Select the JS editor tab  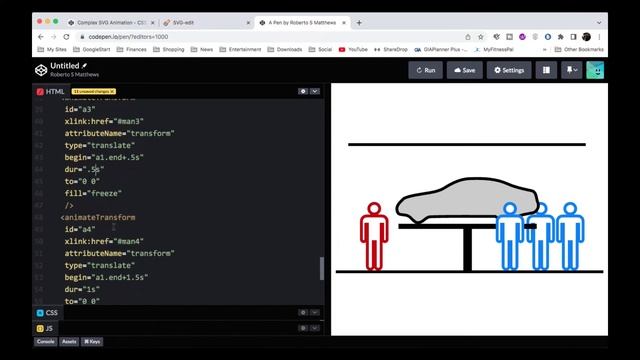[45, 328]
